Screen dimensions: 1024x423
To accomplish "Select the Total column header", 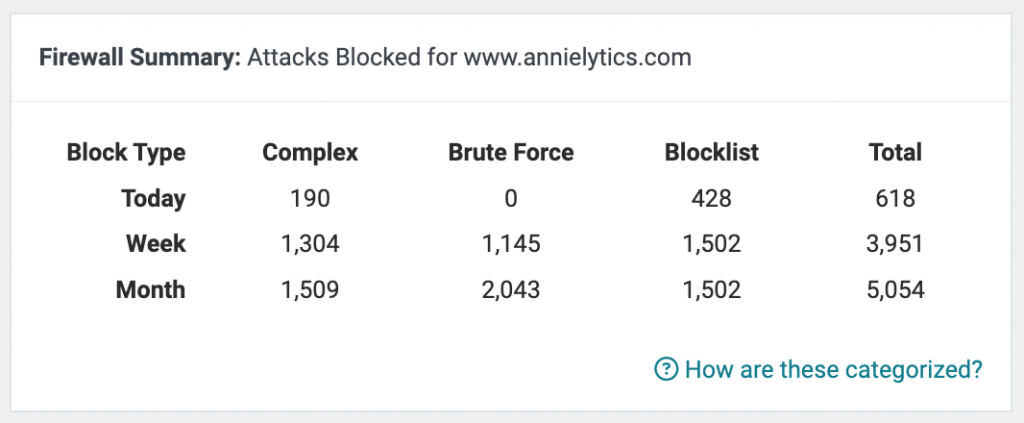I will coord(896,153).
